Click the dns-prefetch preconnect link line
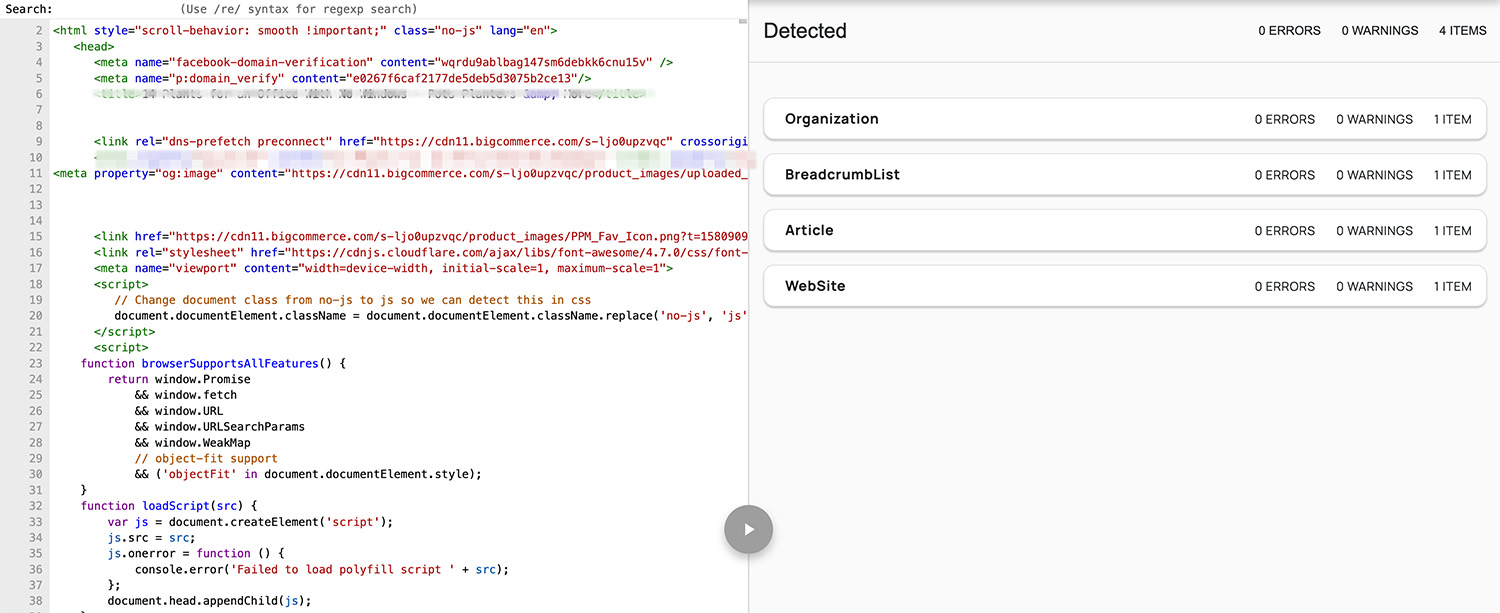Image resolution: width=1500 pixels, height=613 pixels. 420,142
